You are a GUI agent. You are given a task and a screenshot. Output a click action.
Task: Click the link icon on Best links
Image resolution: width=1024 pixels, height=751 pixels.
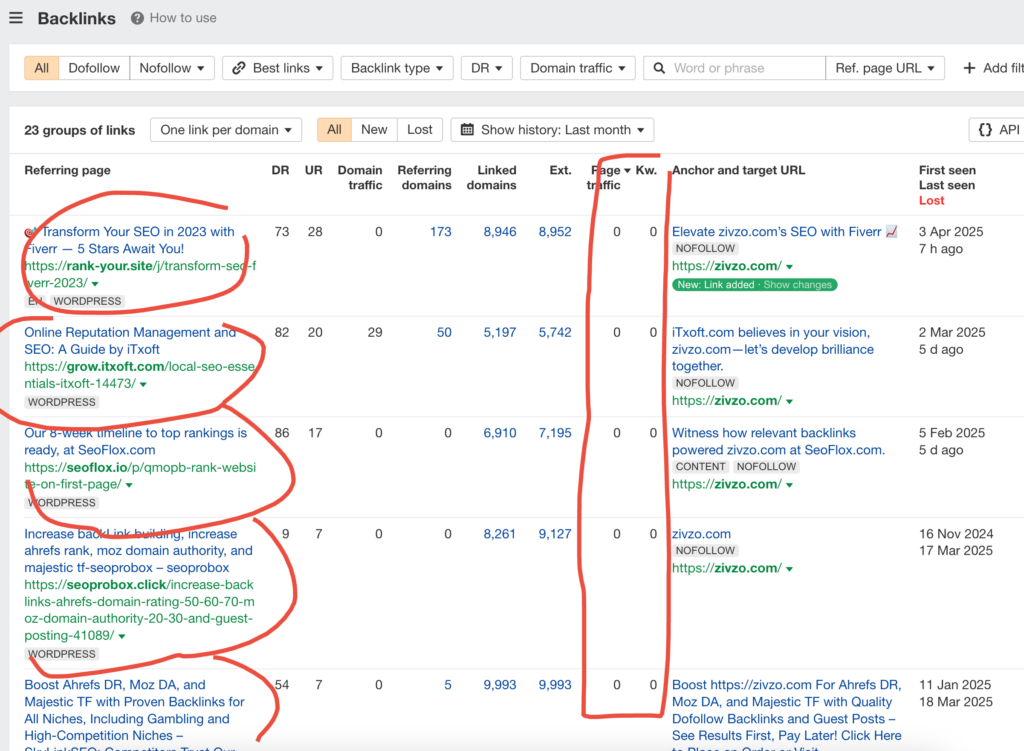(239, 68)
